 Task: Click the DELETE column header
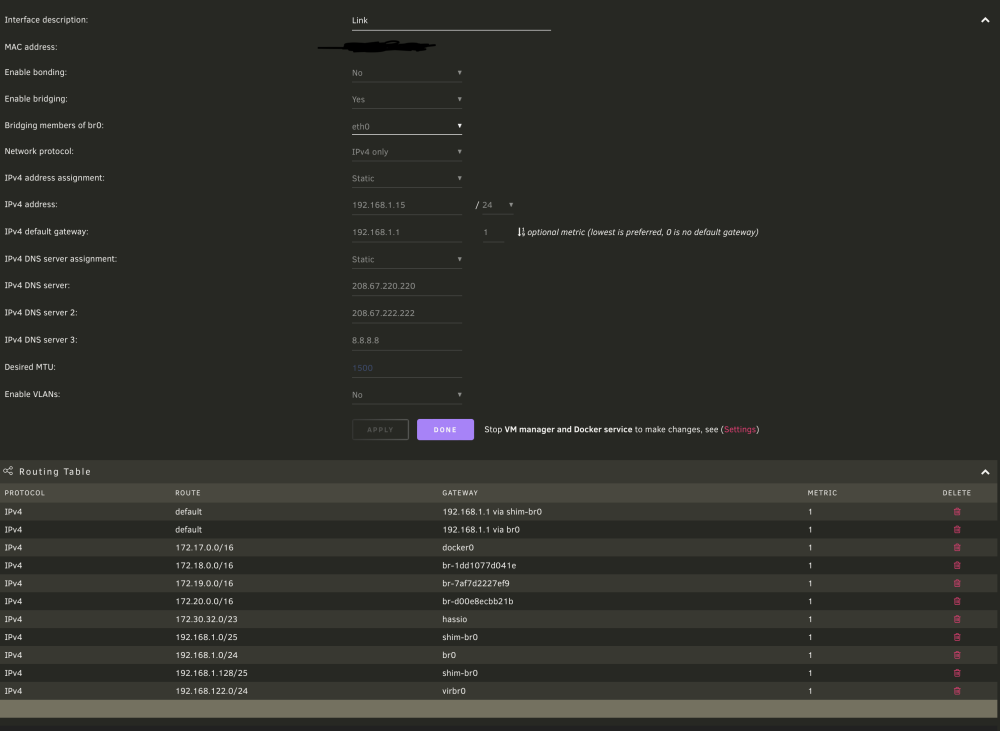click(x=957, y=493)
